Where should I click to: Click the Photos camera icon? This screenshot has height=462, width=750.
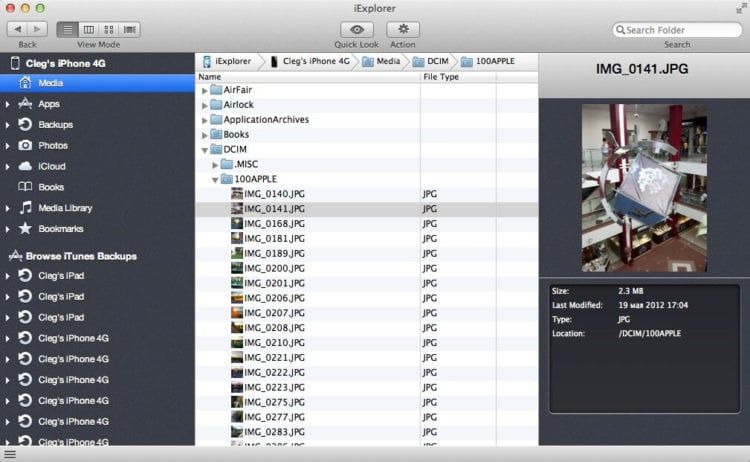pos(25,145)
